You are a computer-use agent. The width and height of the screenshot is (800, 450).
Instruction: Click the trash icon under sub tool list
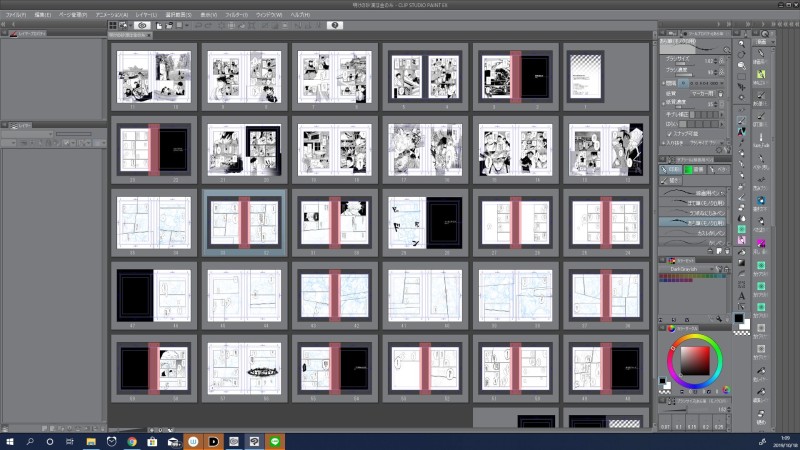point(727,251)
